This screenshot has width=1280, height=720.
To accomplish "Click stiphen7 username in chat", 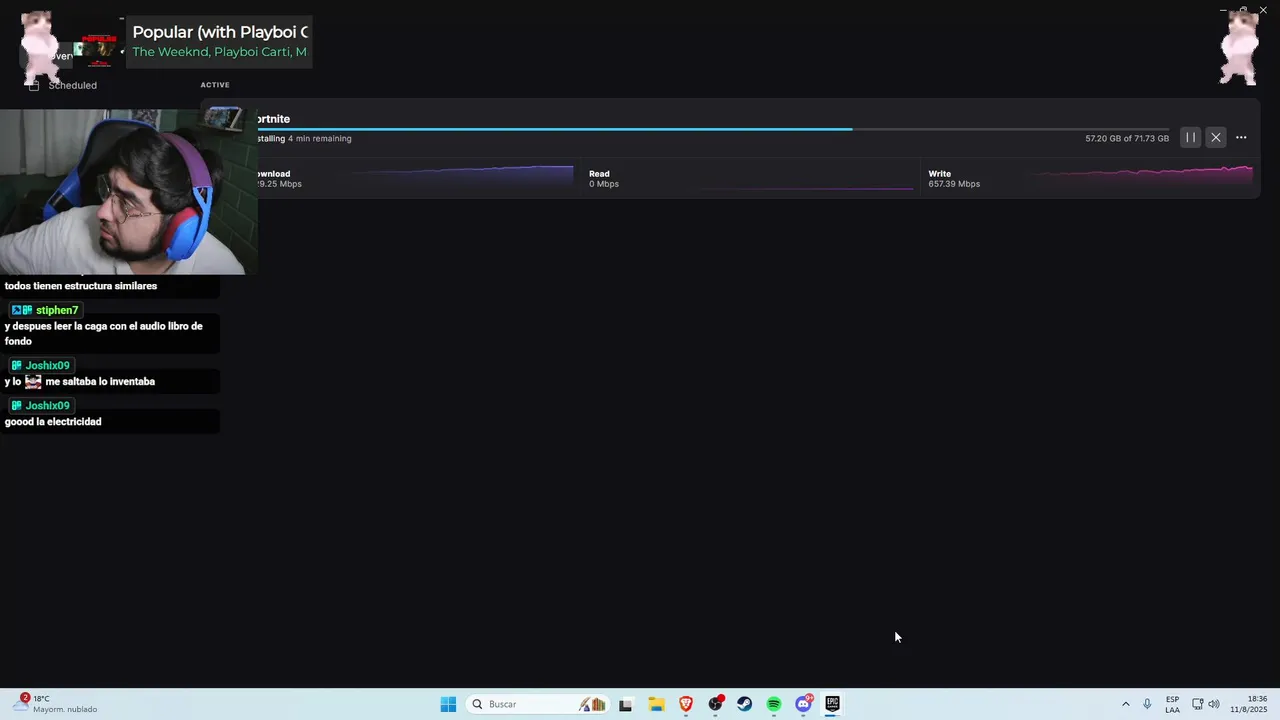I will pos(57,310).
